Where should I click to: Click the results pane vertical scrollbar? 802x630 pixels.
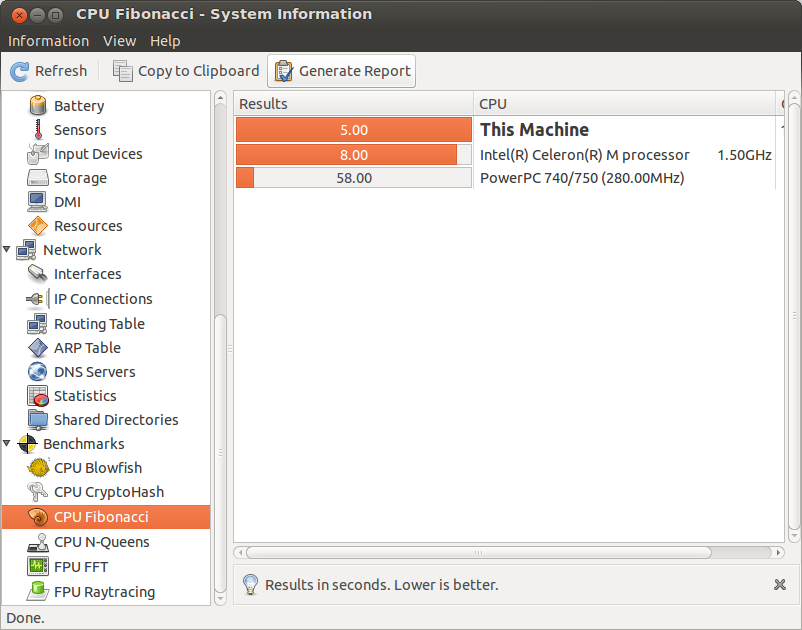[794, 317]
